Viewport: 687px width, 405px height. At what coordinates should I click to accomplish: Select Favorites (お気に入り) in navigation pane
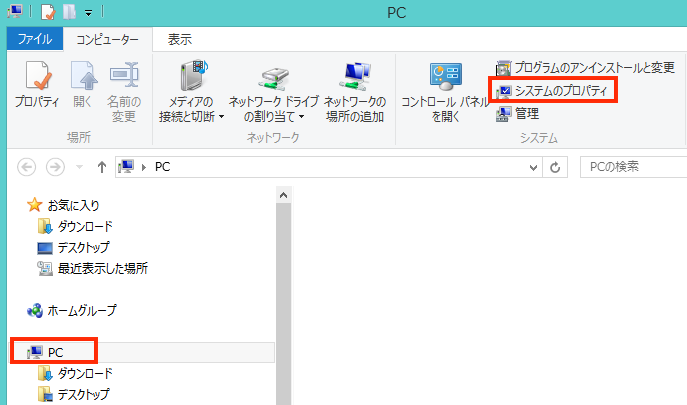(x=64, y=205)
